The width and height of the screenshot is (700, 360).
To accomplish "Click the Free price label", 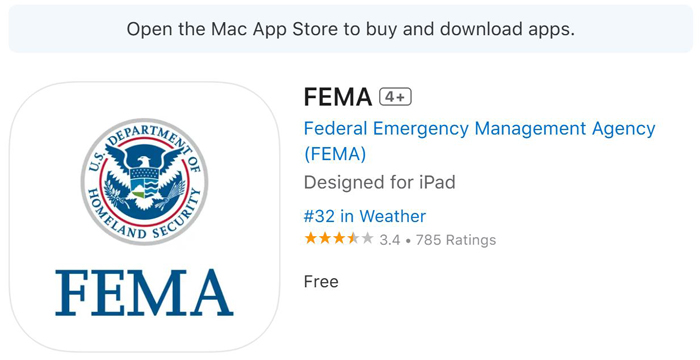I will coord(321,282).
